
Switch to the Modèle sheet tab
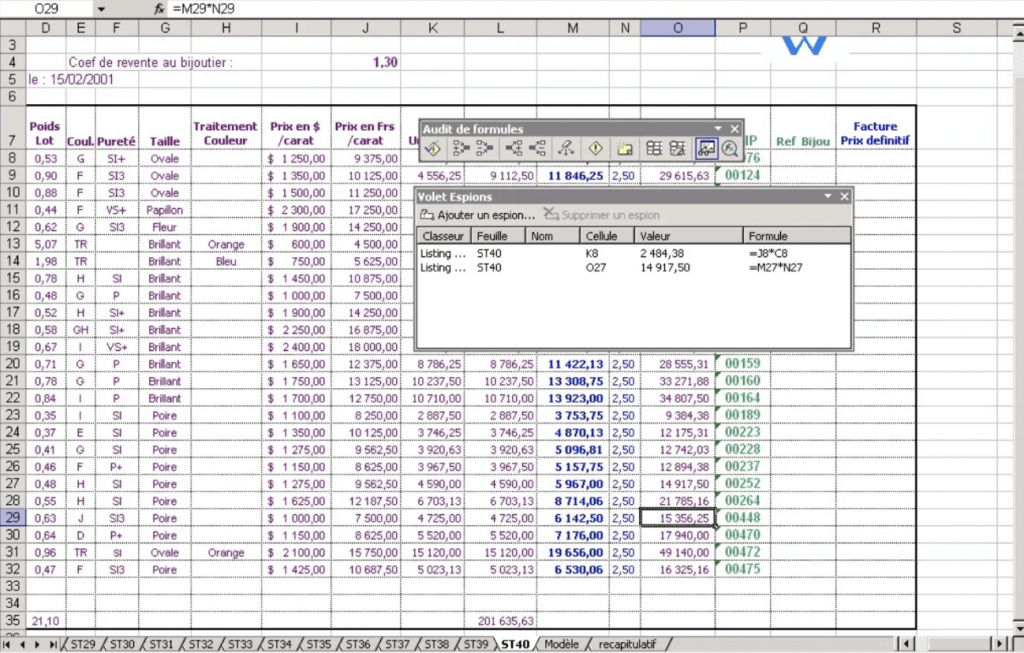click(x=563, y=645)
